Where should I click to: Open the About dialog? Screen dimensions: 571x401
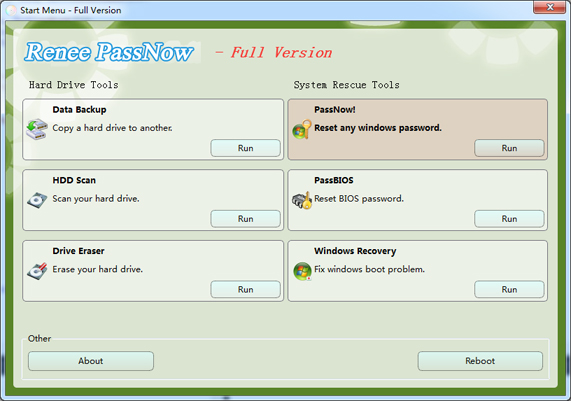[x=91, y=361]
